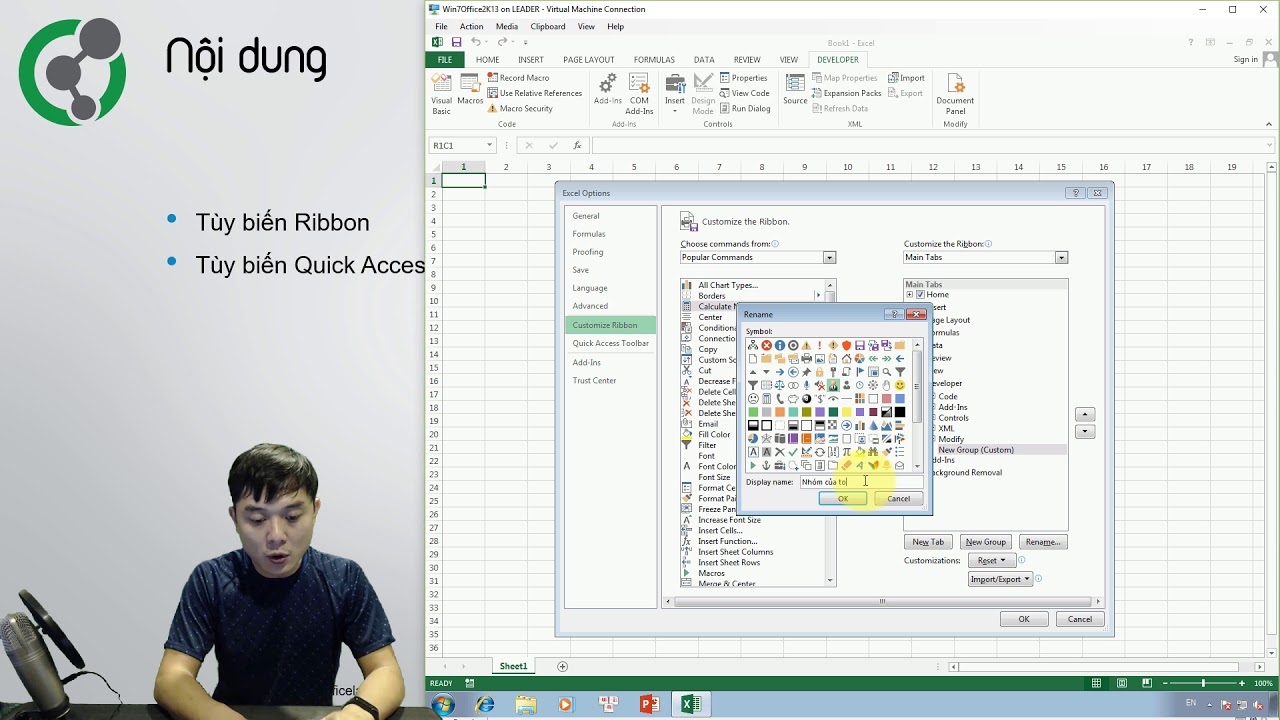This screenshot has height=720, width=1280.
Task: Pick the blue info symbol
Action: click(x=780, y=345)
